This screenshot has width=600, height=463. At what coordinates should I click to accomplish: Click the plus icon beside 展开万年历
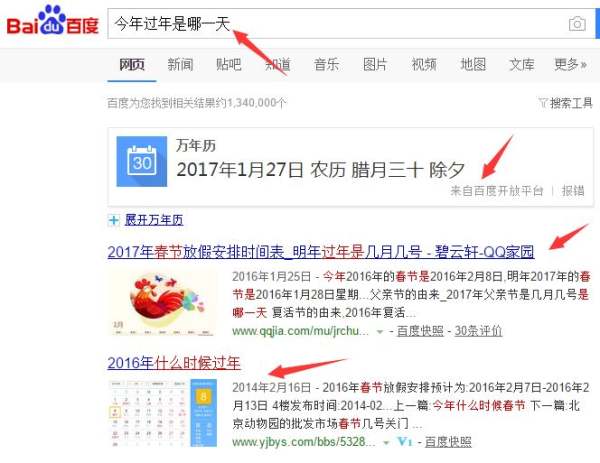tap(113, 220)
